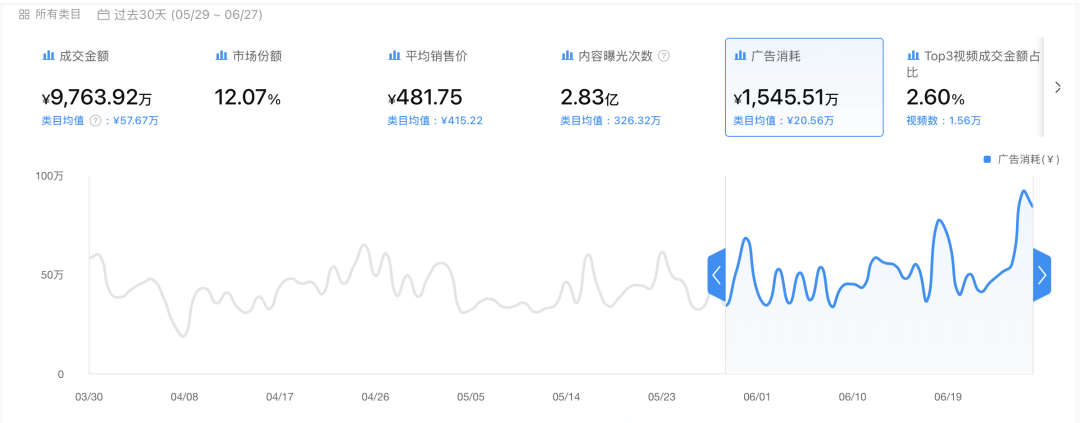Select the 内容曝光次数 metric card
Image resolution: width=1080 pixels, height=423 pixels.
(x=631, y=87)
